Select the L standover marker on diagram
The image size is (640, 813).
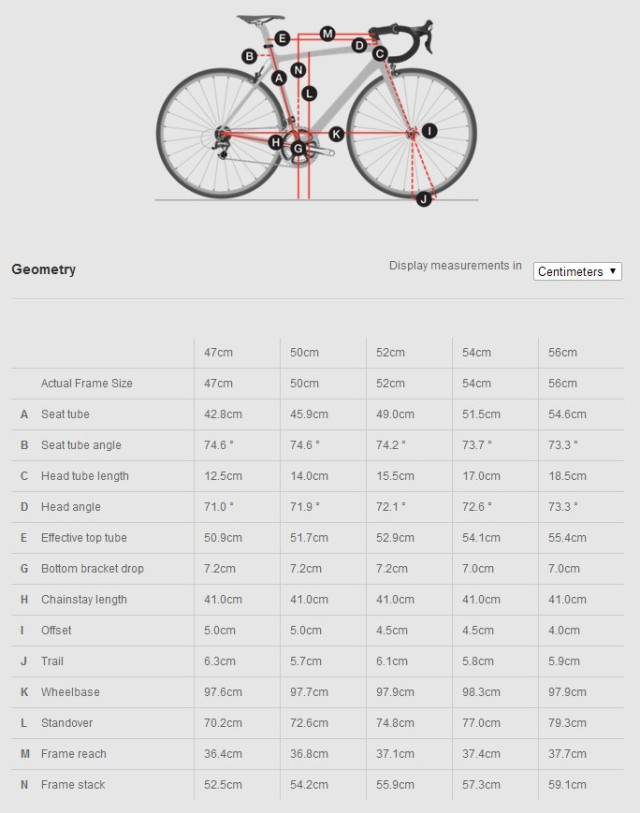point(309,93)
